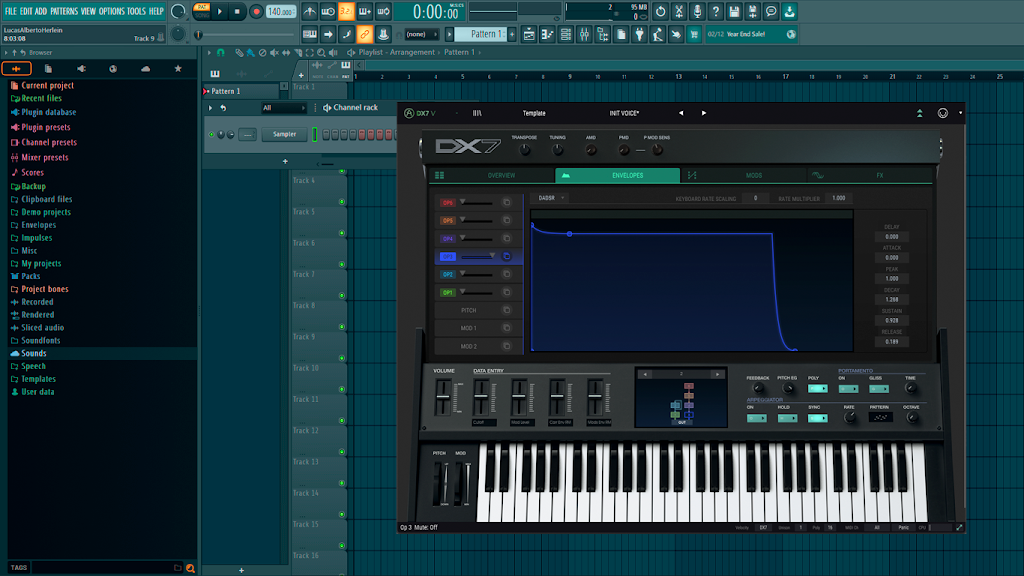Open the Channel rack view icon
Viewport: 1024px width, 576px height.
click(x=566, y=35)
